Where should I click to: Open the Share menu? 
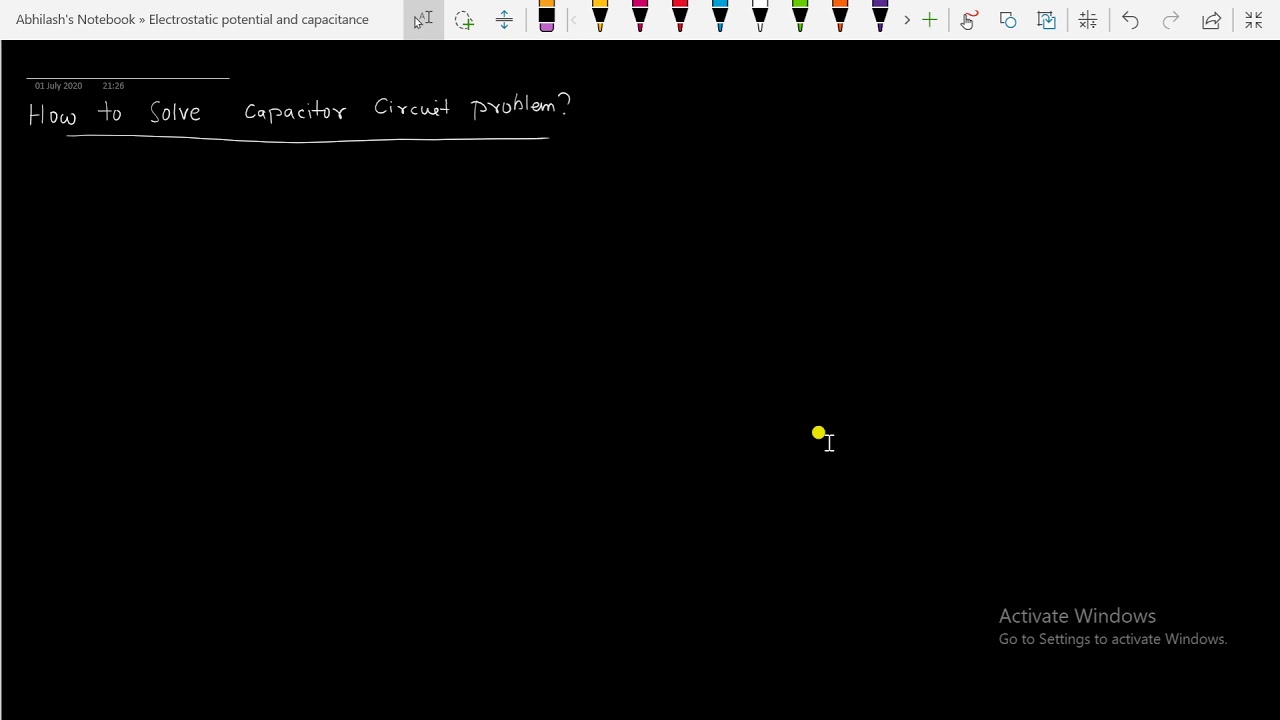[1211, 20]
